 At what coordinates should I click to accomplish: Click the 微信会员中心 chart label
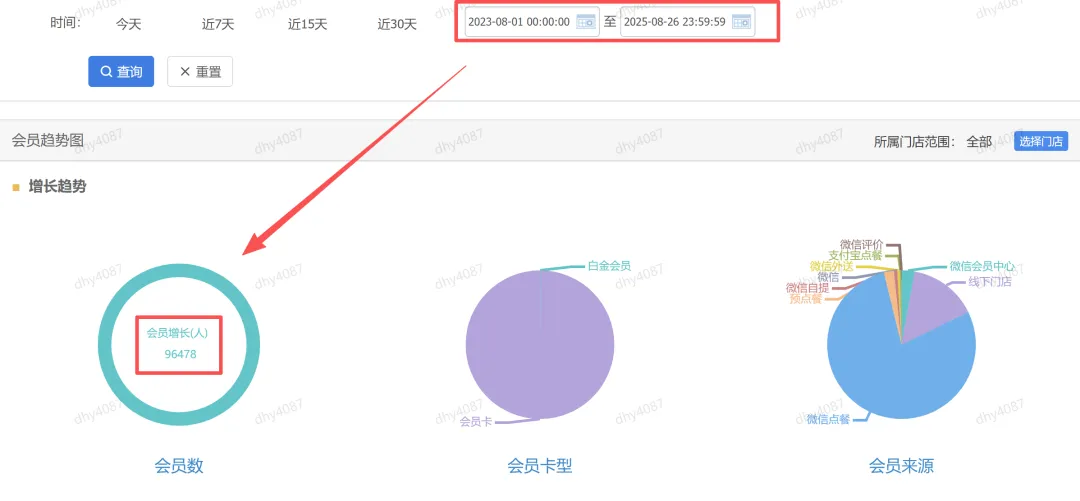(x=982, y=266)
